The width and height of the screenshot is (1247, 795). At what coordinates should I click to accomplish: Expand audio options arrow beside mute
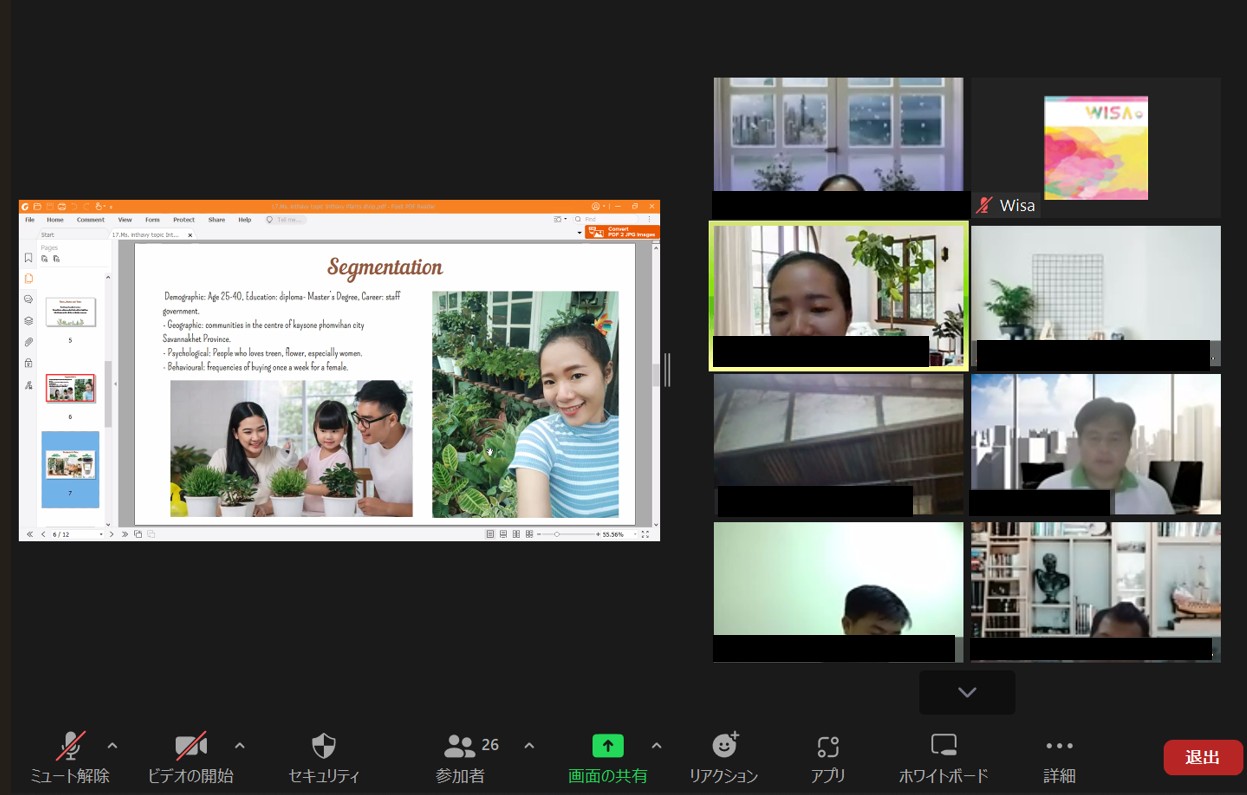[x=112, y=745]
